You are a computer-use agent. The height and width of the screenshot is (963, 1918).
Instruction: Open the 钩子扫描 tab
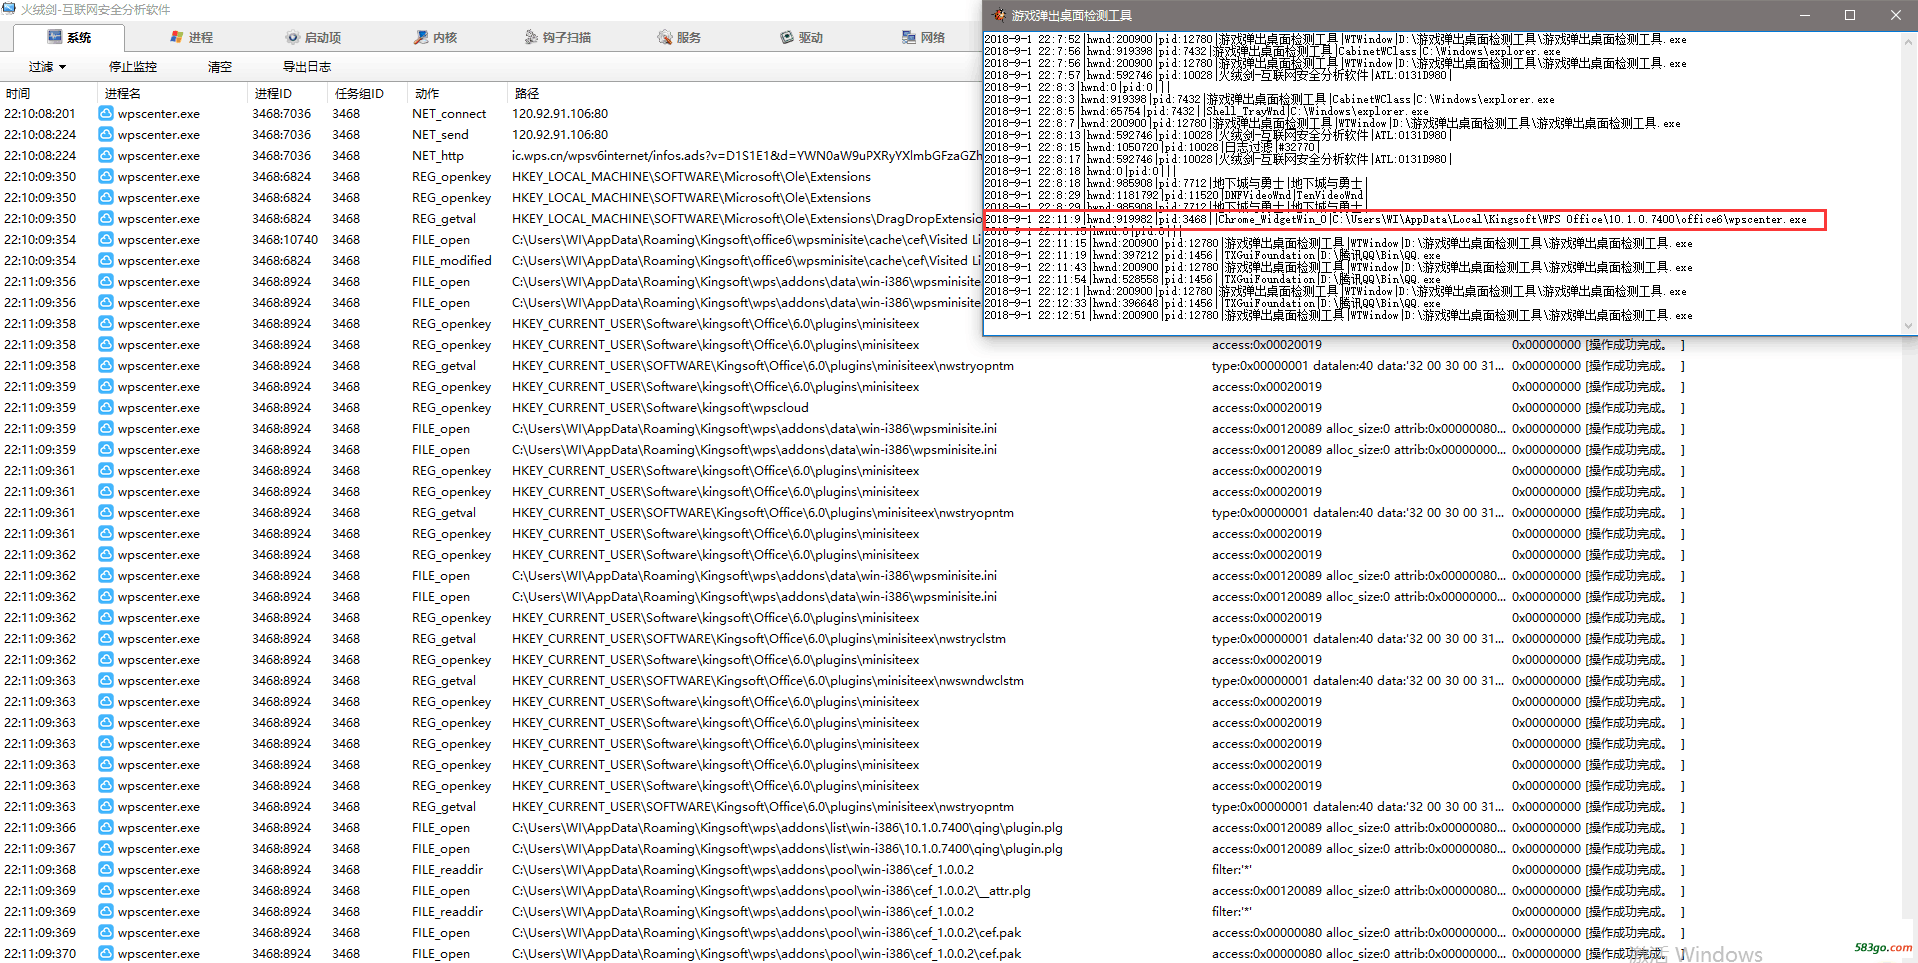[x=557, y=37]
